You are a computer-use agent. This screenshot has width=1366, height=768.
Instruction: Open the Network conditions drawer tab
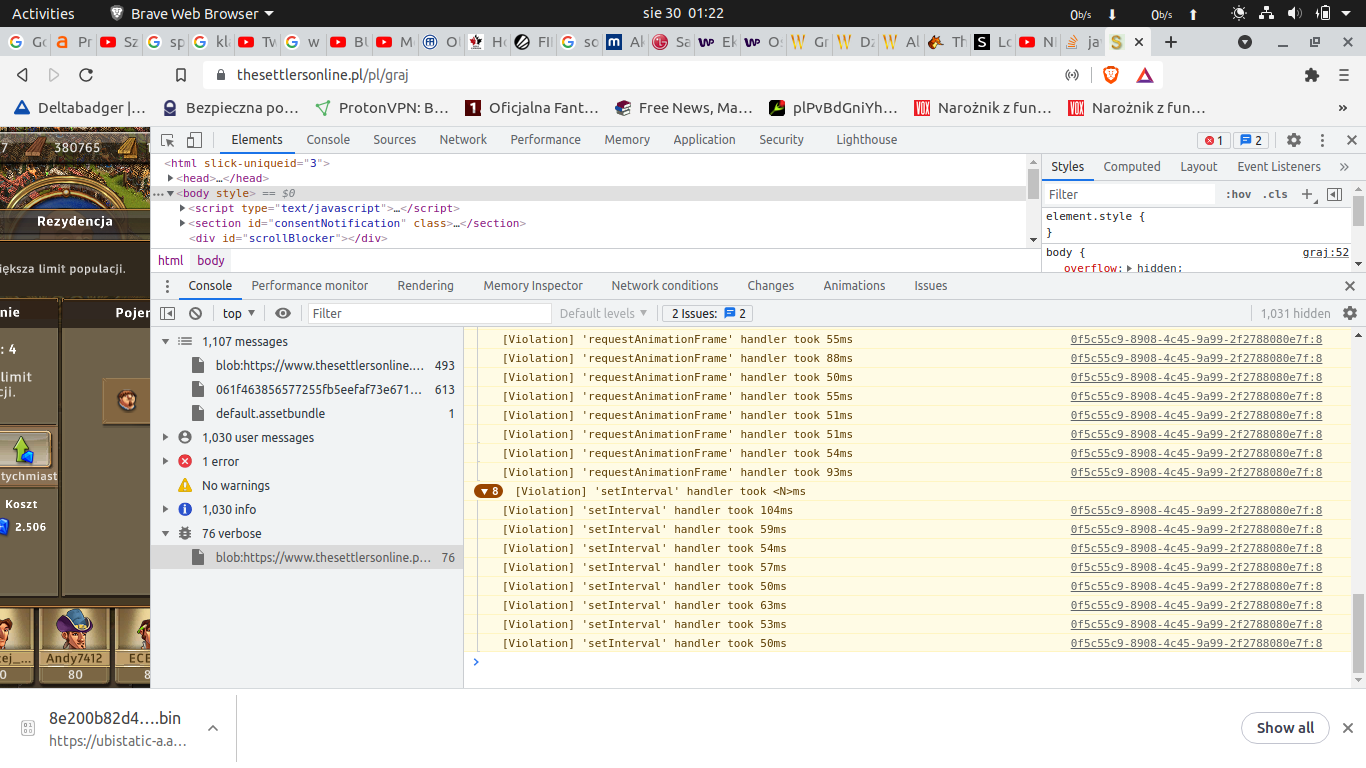point(665,286)
